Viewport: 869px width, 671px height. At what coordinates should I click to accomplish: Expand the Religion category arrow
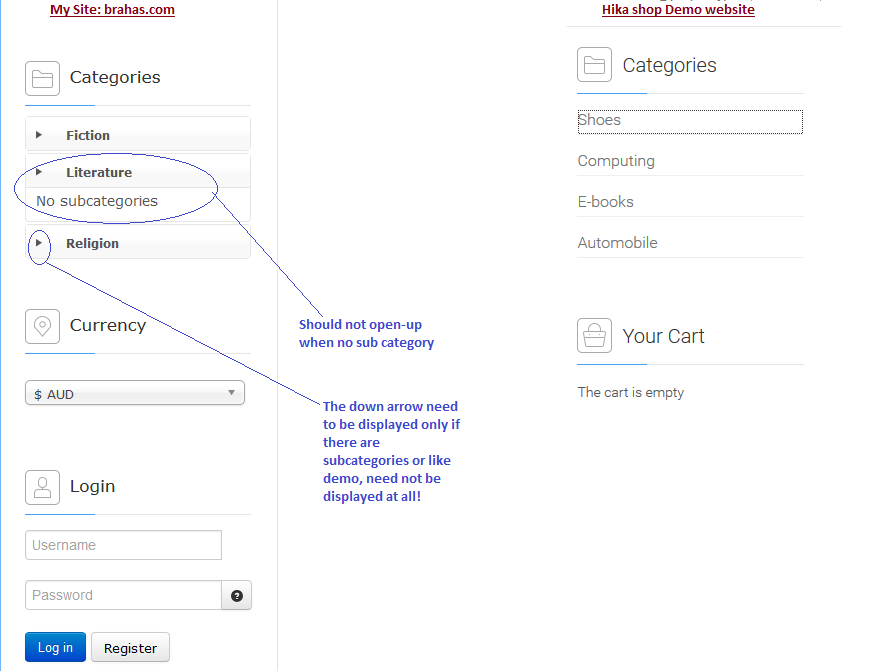pyautogui.click(x=39, y=243)
